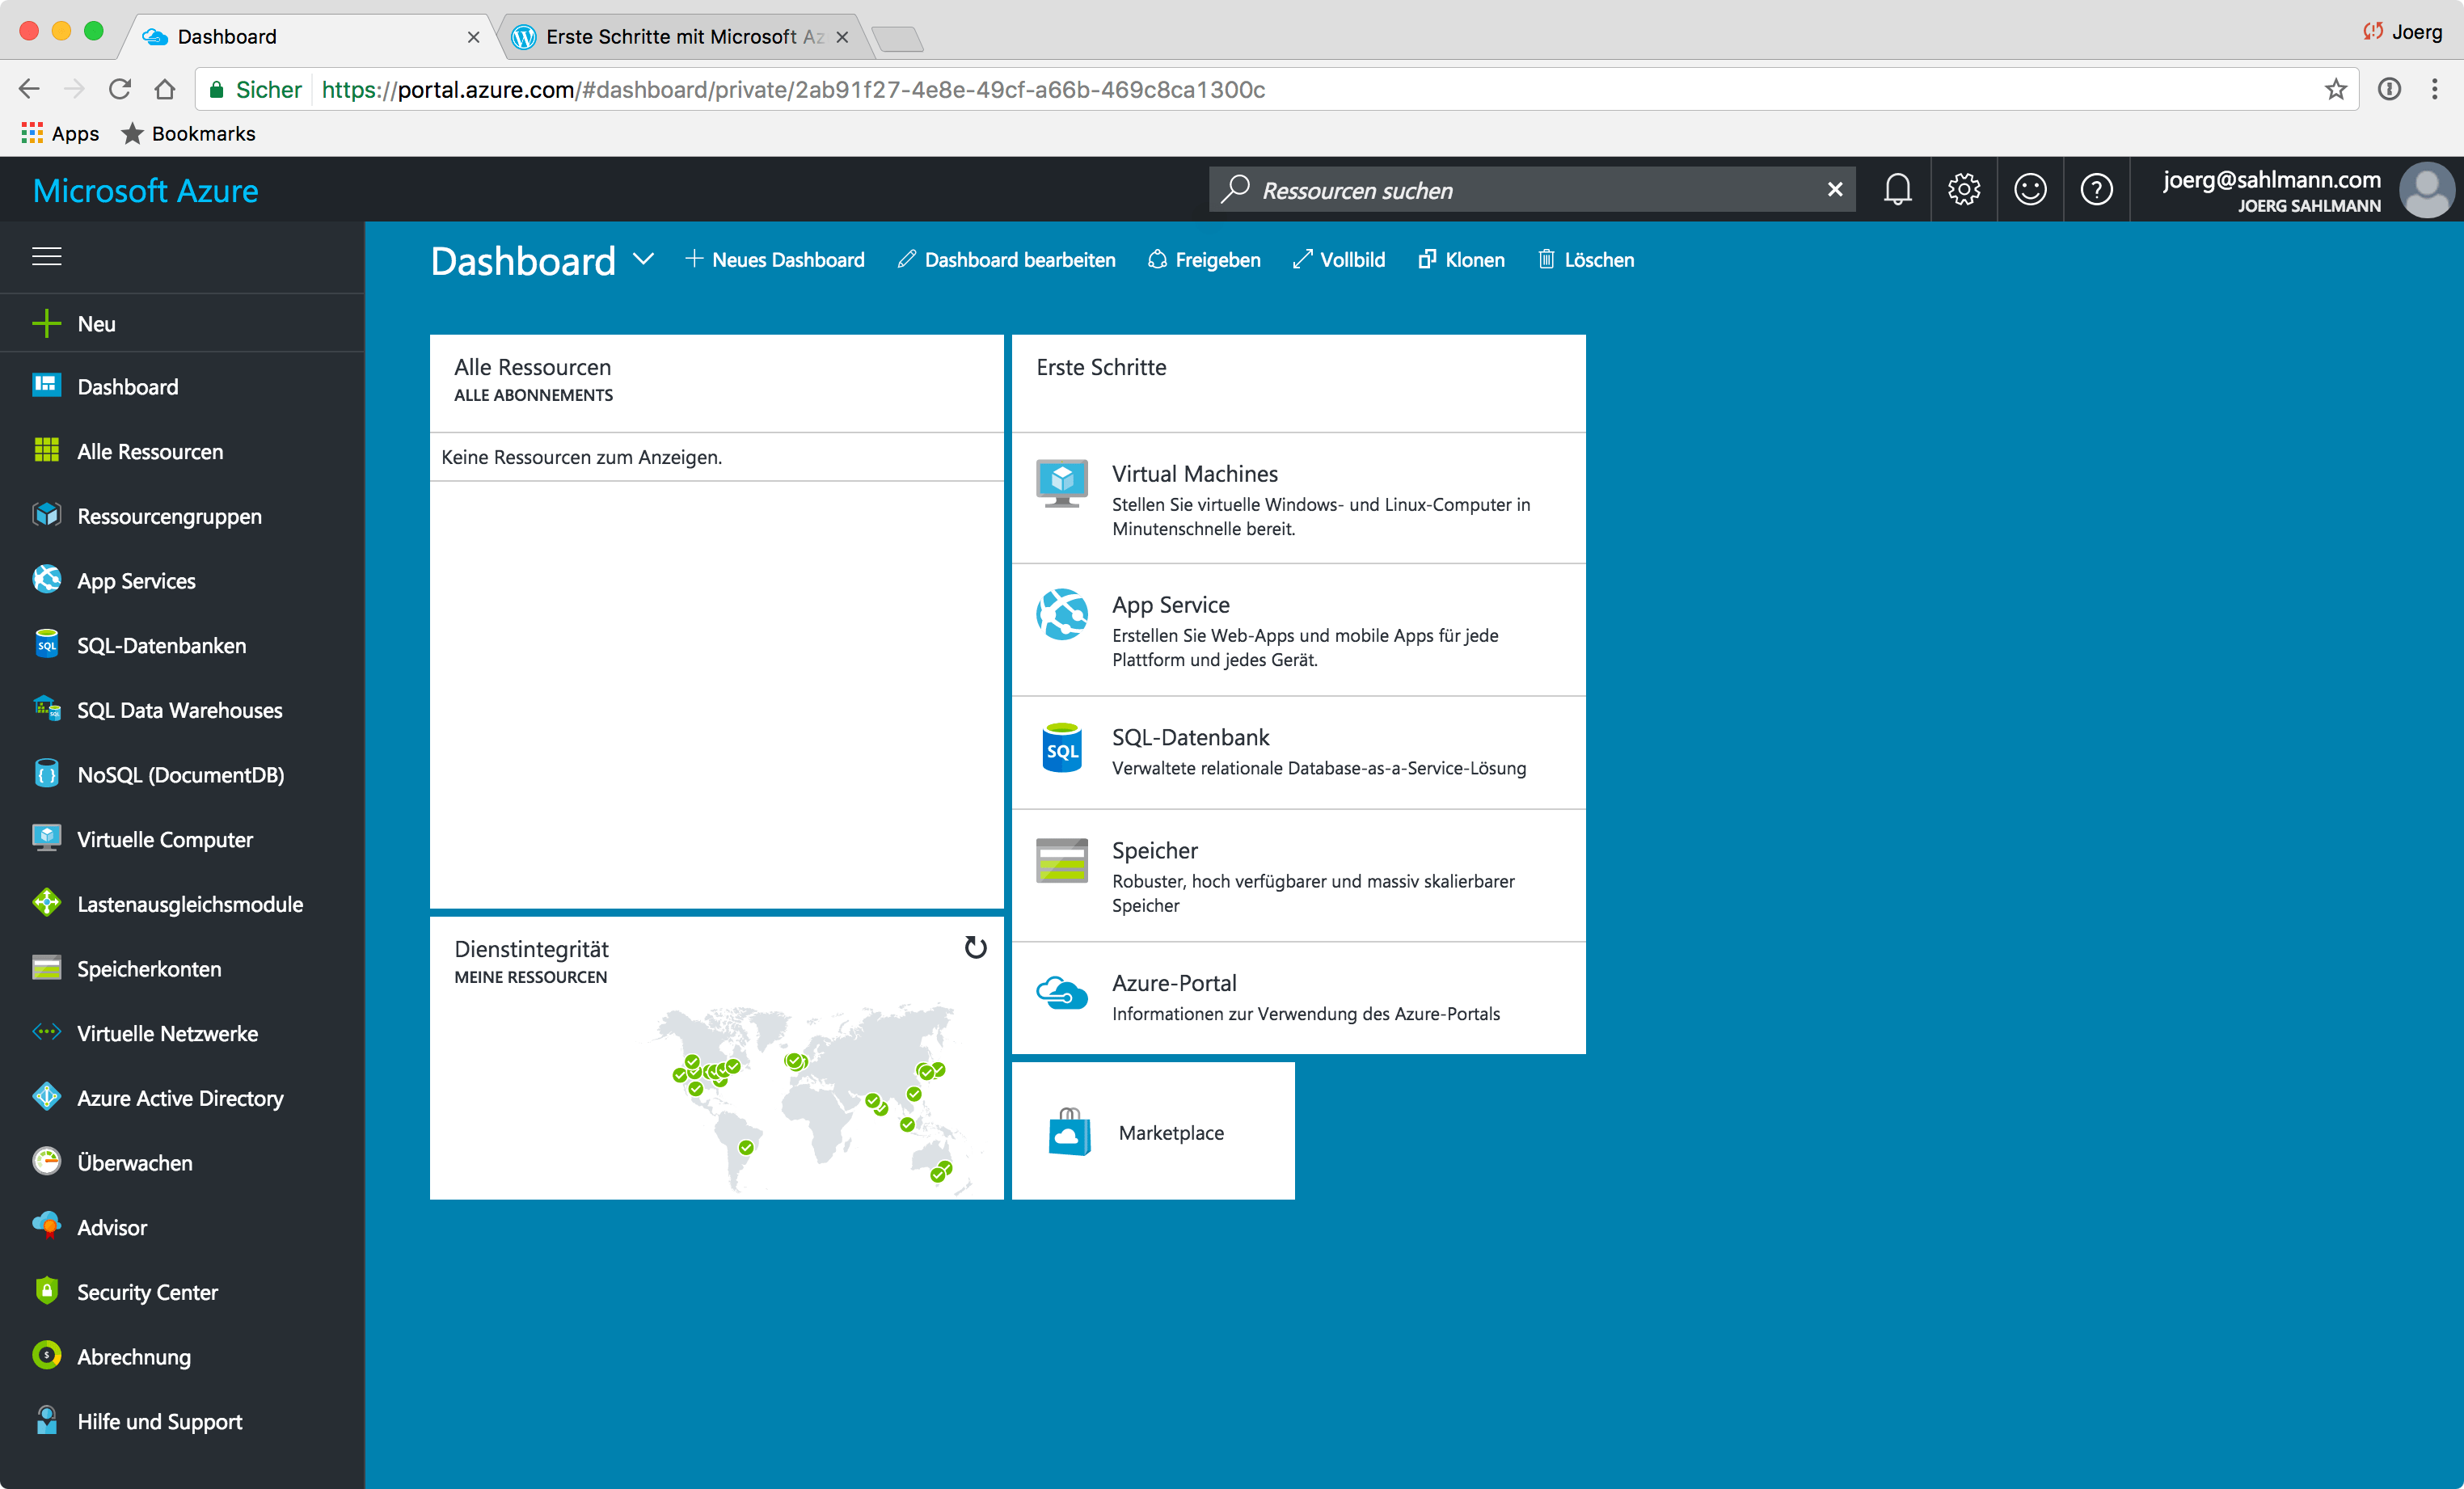This screenshot has width=2464, height=1489.
Task: Click the Microsoft Azure logo
Action: pyautogui.click(x=146, y=190)
